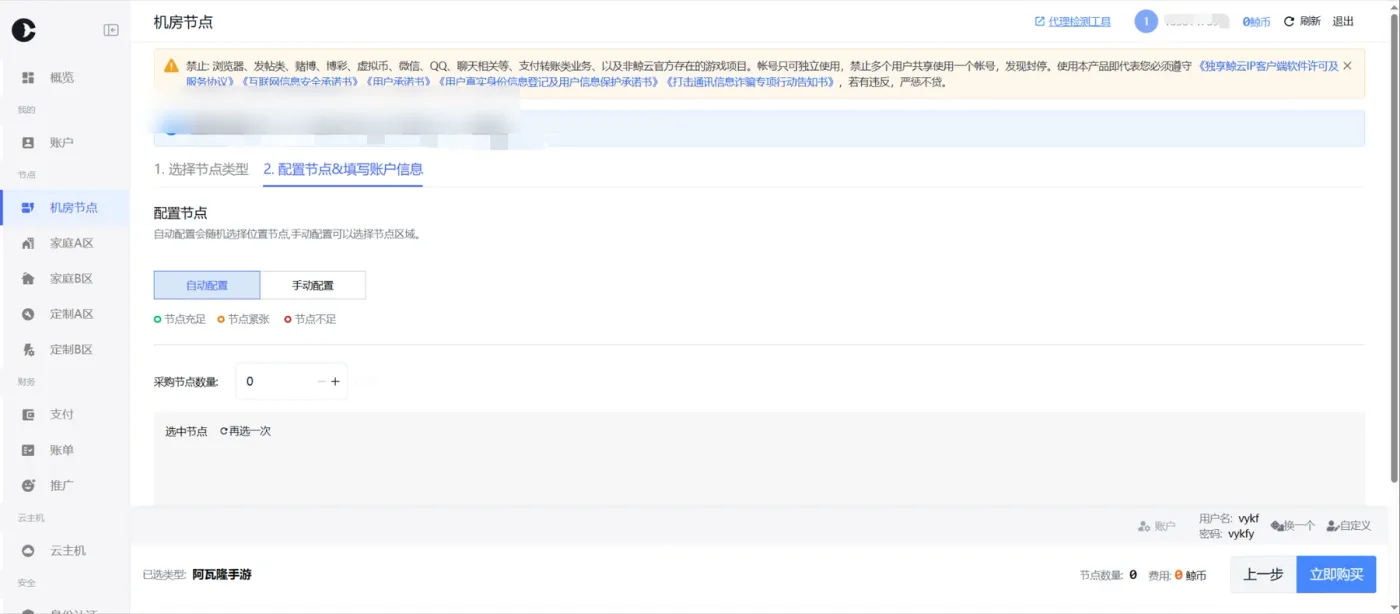
Task: Click the 节点不足 legend label
Action: click(x=315, y=319)
